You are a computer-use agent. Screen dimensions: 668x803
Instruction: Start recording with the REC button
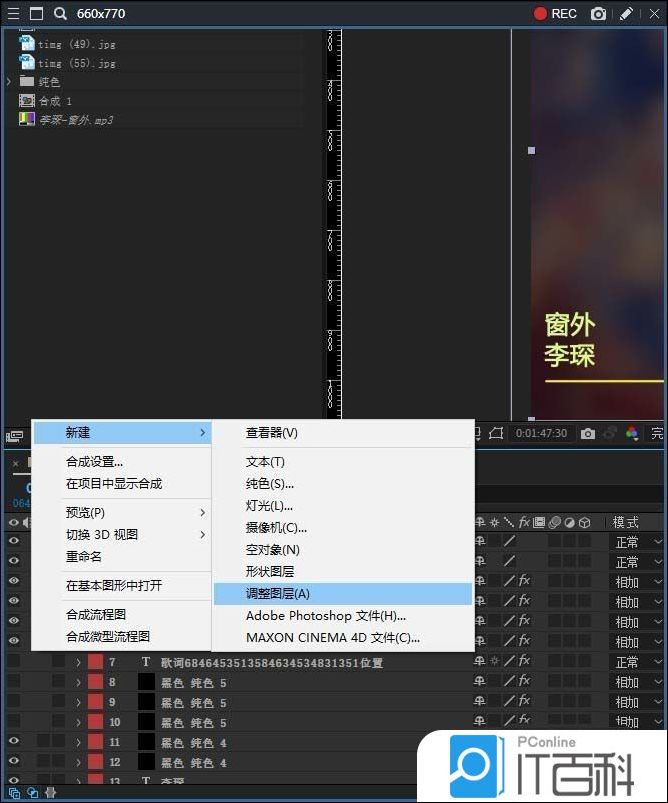[555, 13]
